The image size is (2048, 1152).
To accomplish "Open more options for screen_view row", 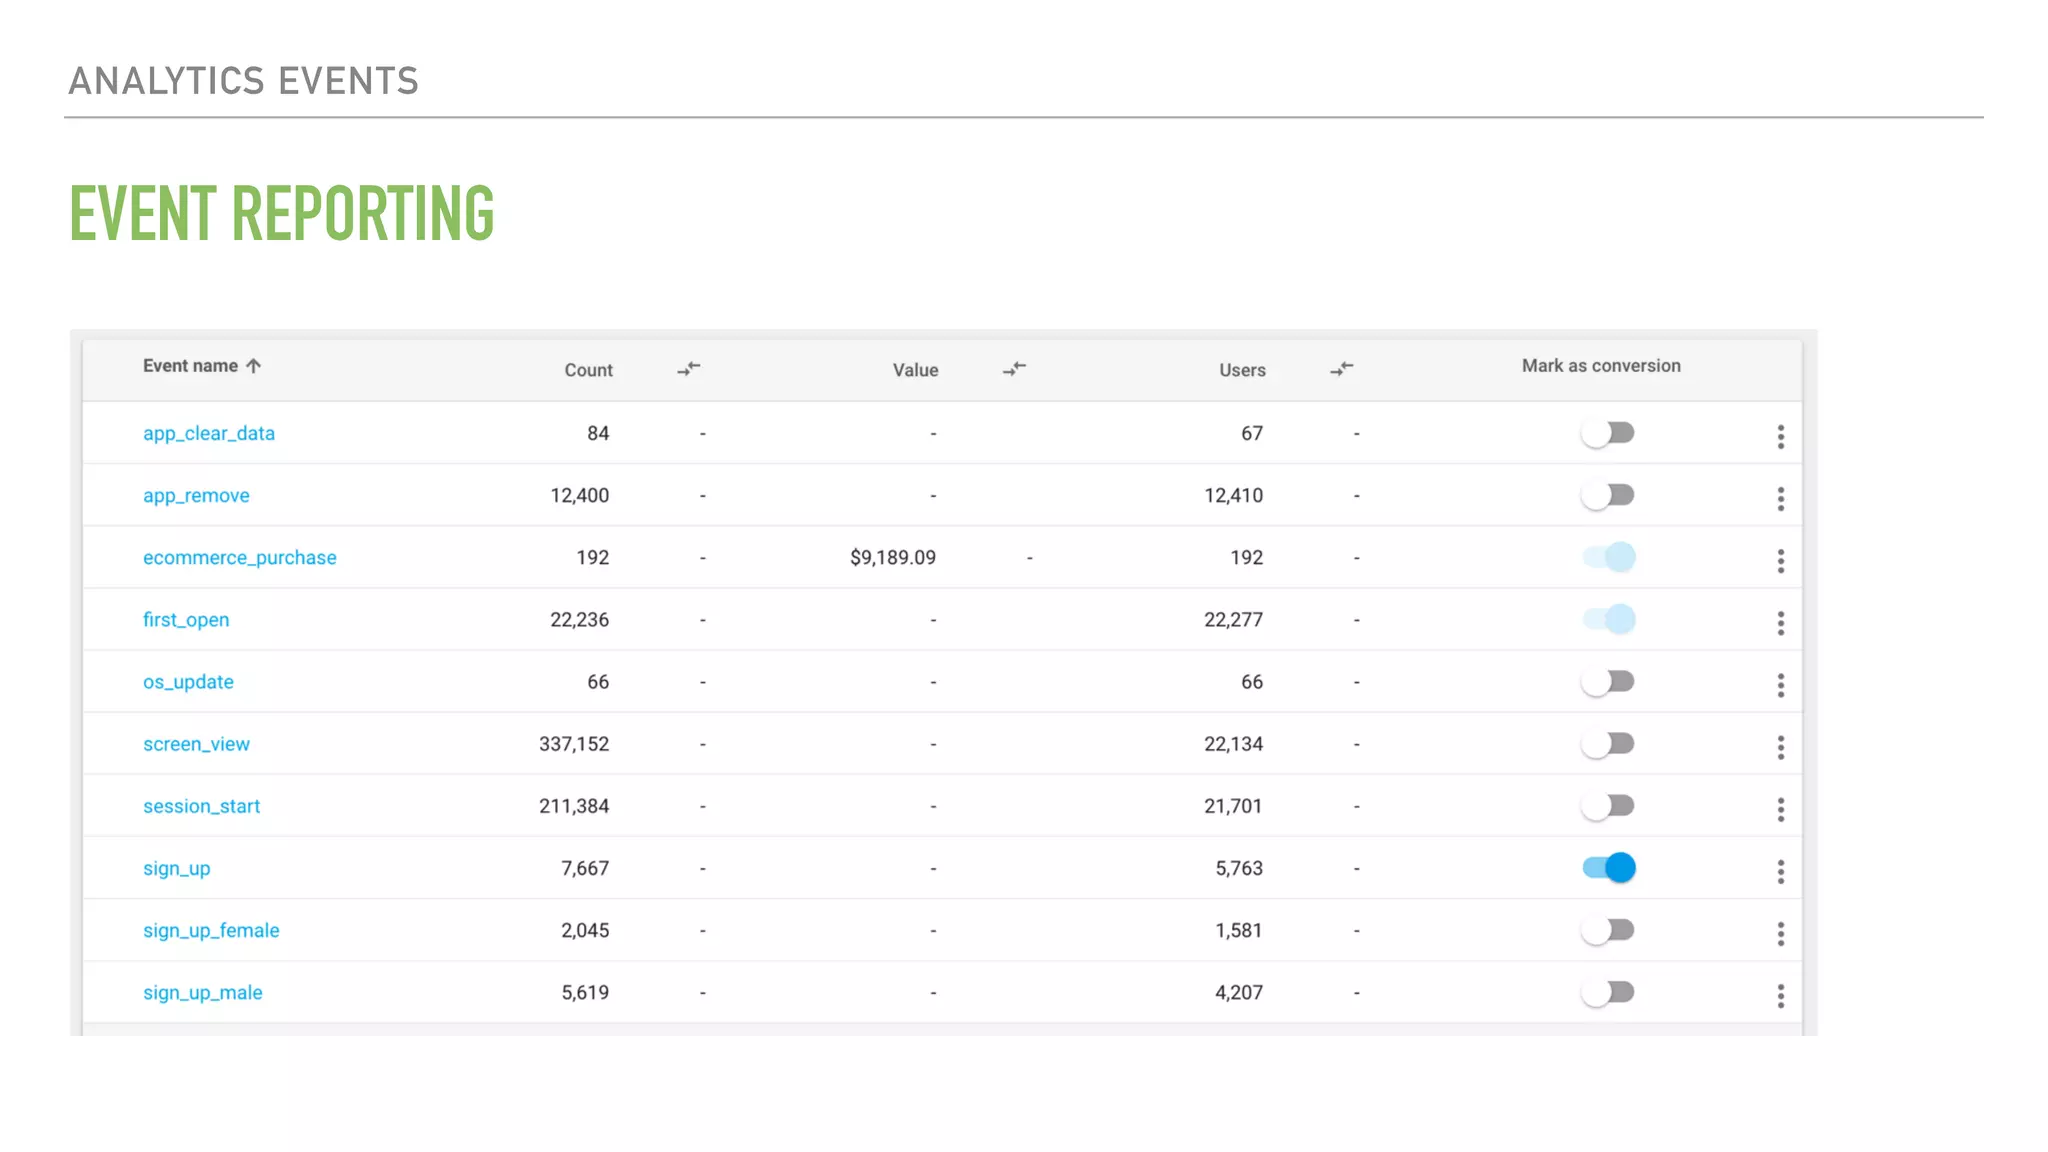I will [x=1780, y=747].
